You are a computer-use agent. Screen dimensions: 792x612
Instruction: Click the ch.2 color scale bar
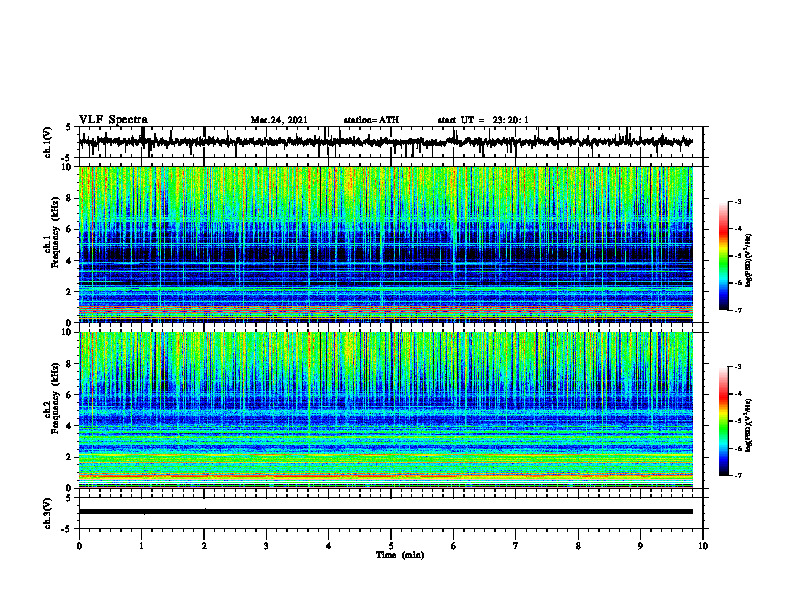pyautogui.click(x=723, y=421)
